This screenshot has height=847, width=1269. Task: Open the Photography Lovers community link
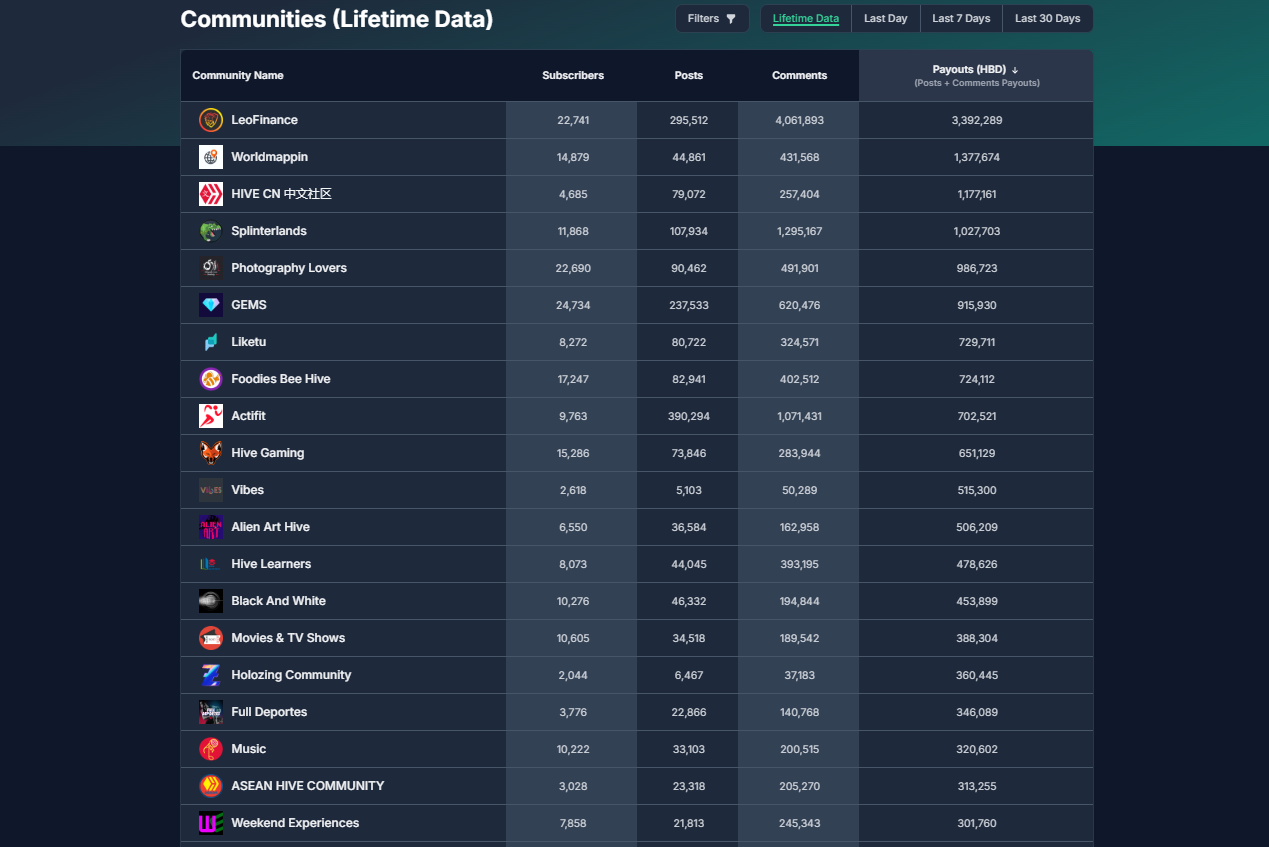tap(289, 268)
